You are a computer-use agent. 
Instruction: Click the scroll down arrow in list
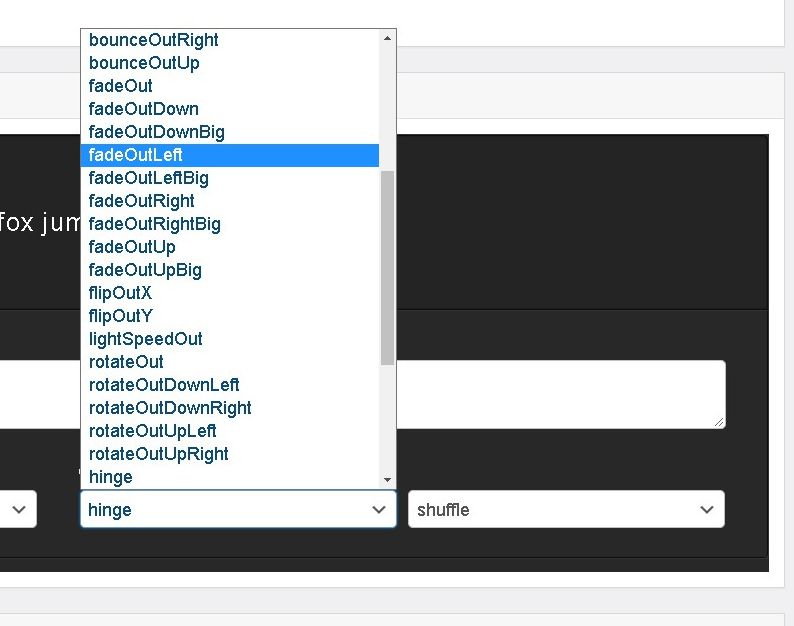tap(387, 480)
